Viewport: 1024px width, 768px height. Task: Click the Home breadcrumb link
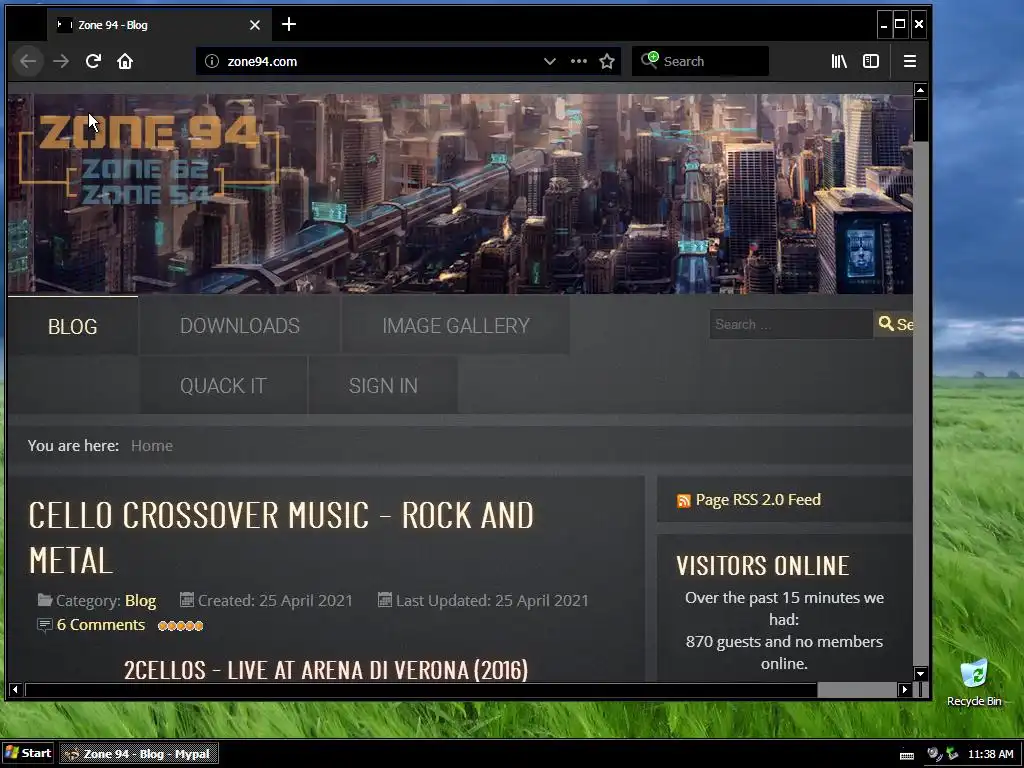152,445
